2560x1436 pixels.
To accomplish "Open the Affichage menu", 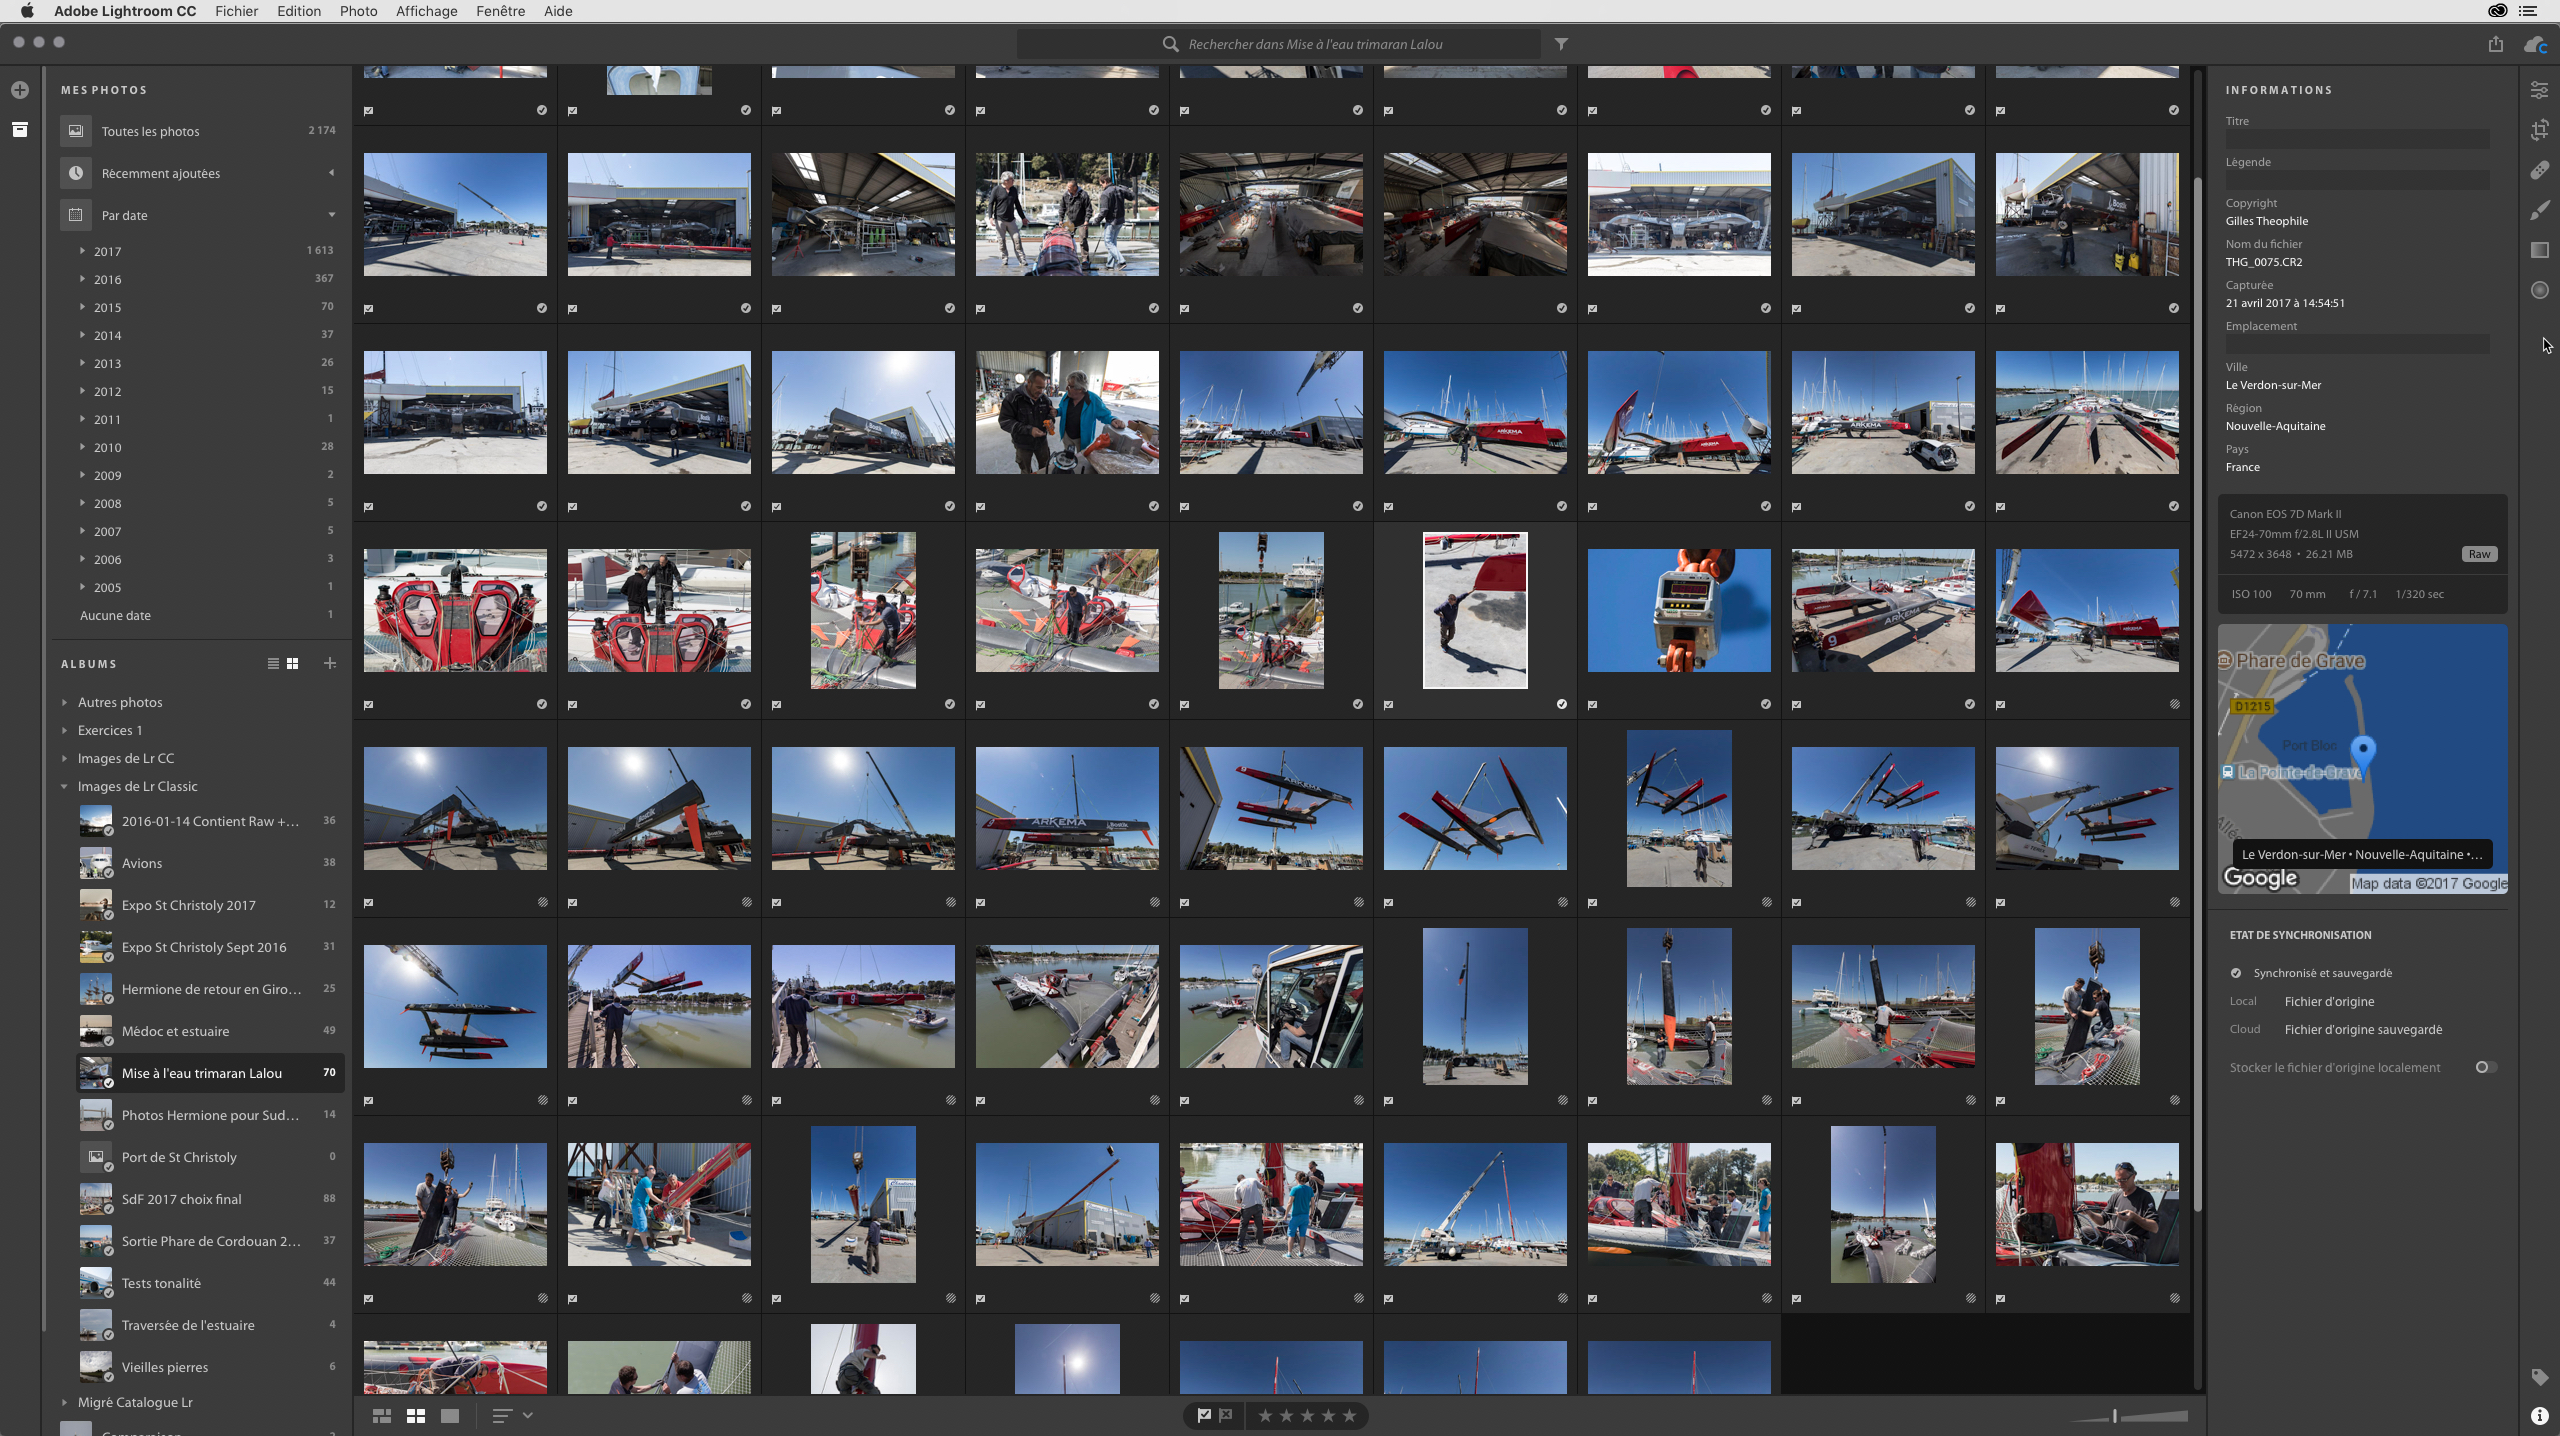I will coord(426,11).
